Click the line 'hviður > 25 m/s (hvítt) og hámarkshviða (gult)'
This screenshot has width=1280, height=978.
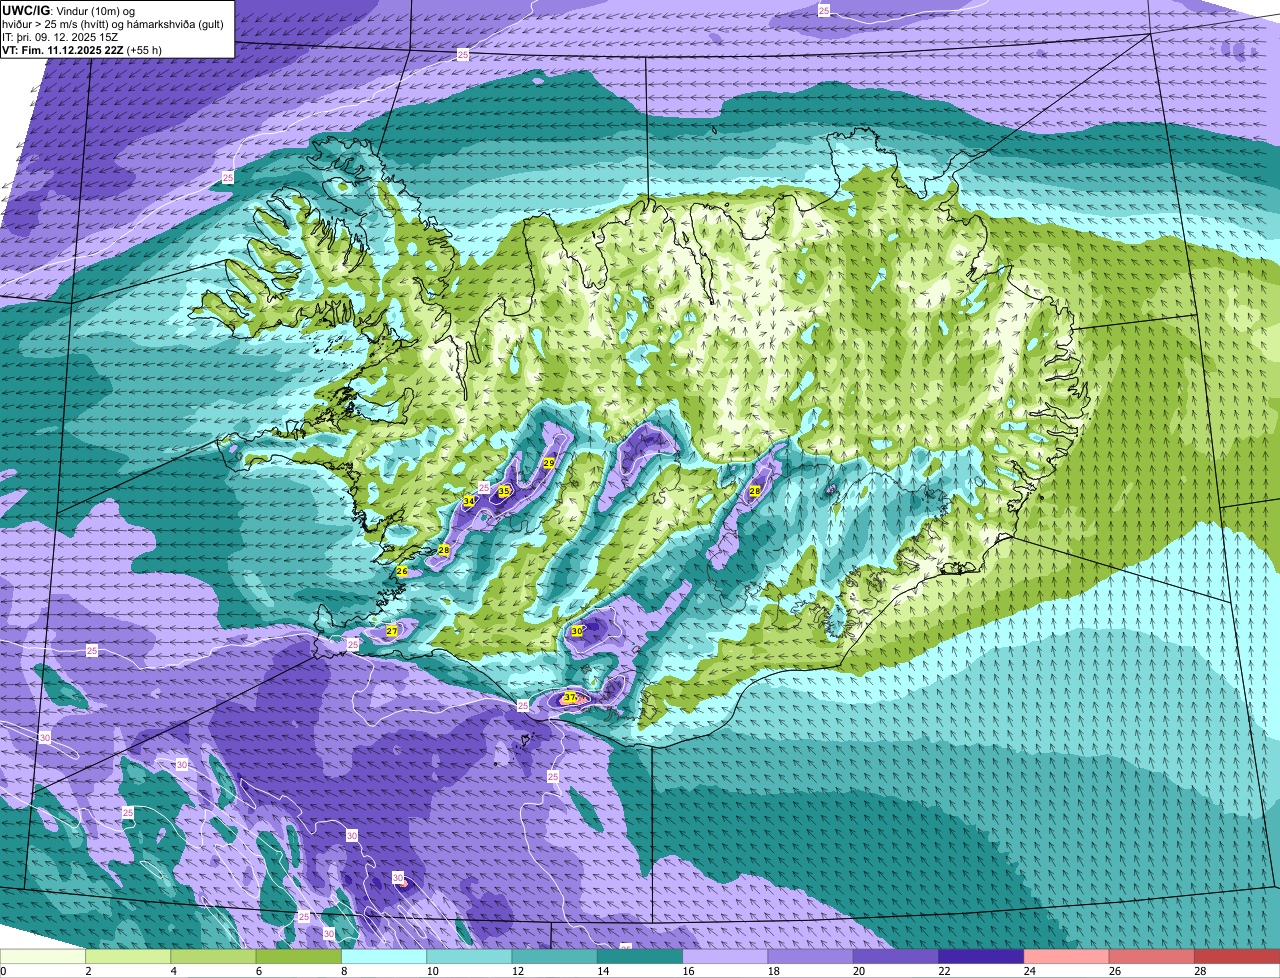click(x=113, y=23)
